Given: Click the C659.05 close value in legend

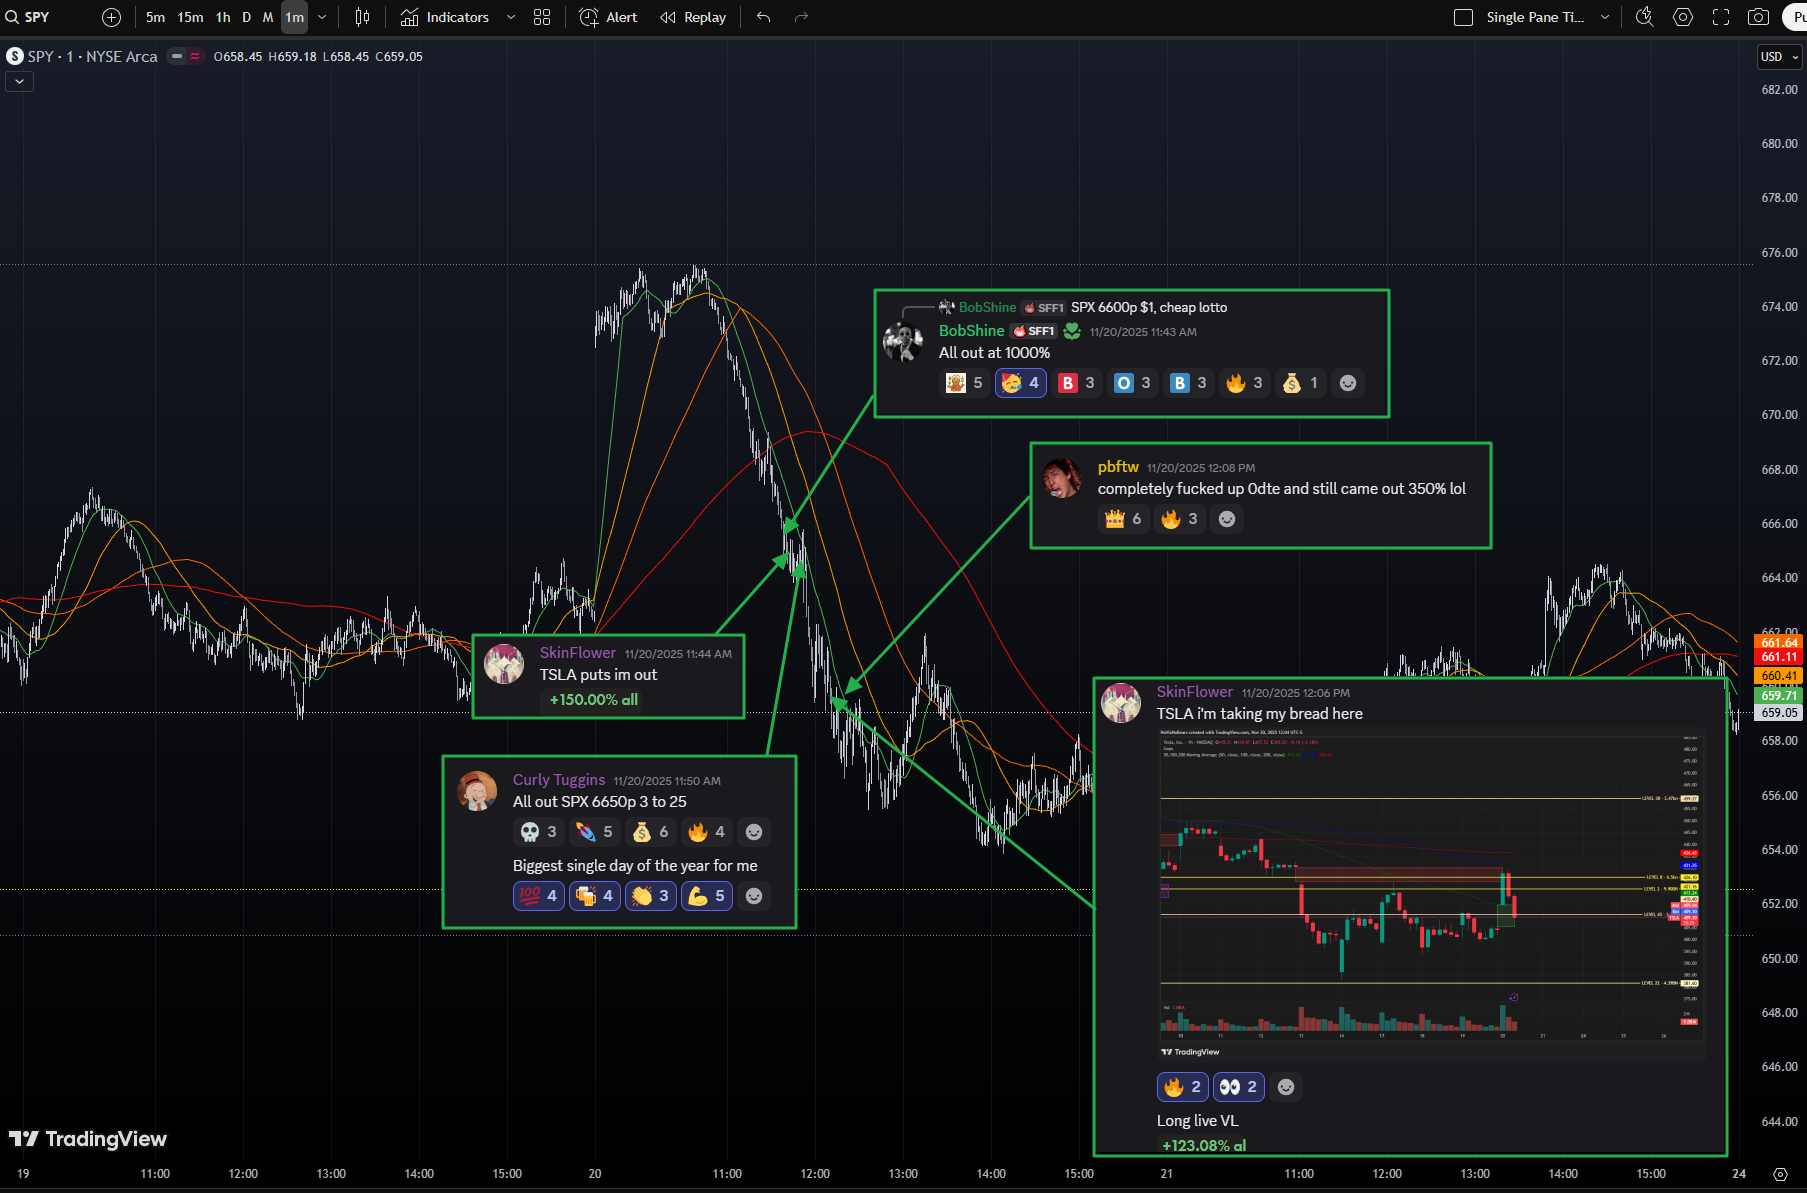Looking at the screenshot, I should [x=399, y=56].
